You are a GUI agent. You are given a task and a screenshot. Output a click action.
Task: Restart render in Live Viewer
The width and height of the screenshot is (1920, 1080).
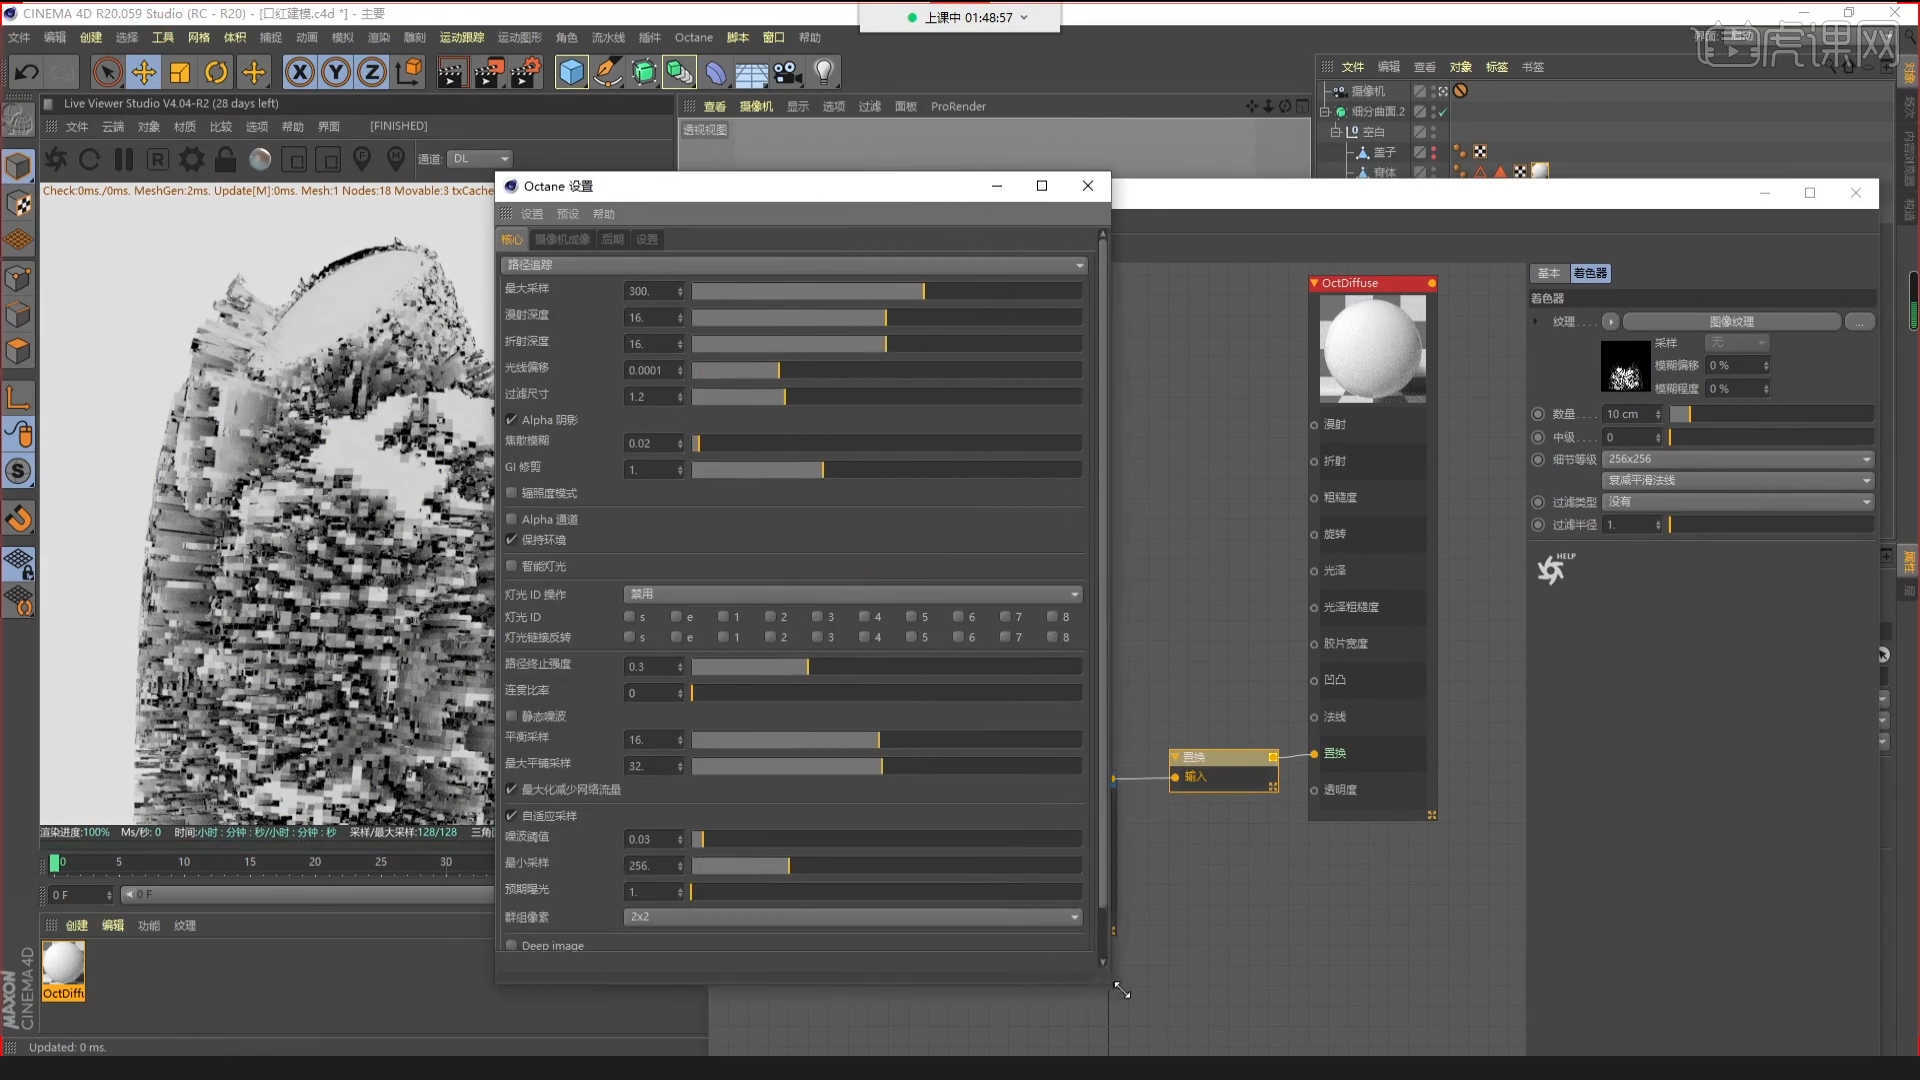89,159
